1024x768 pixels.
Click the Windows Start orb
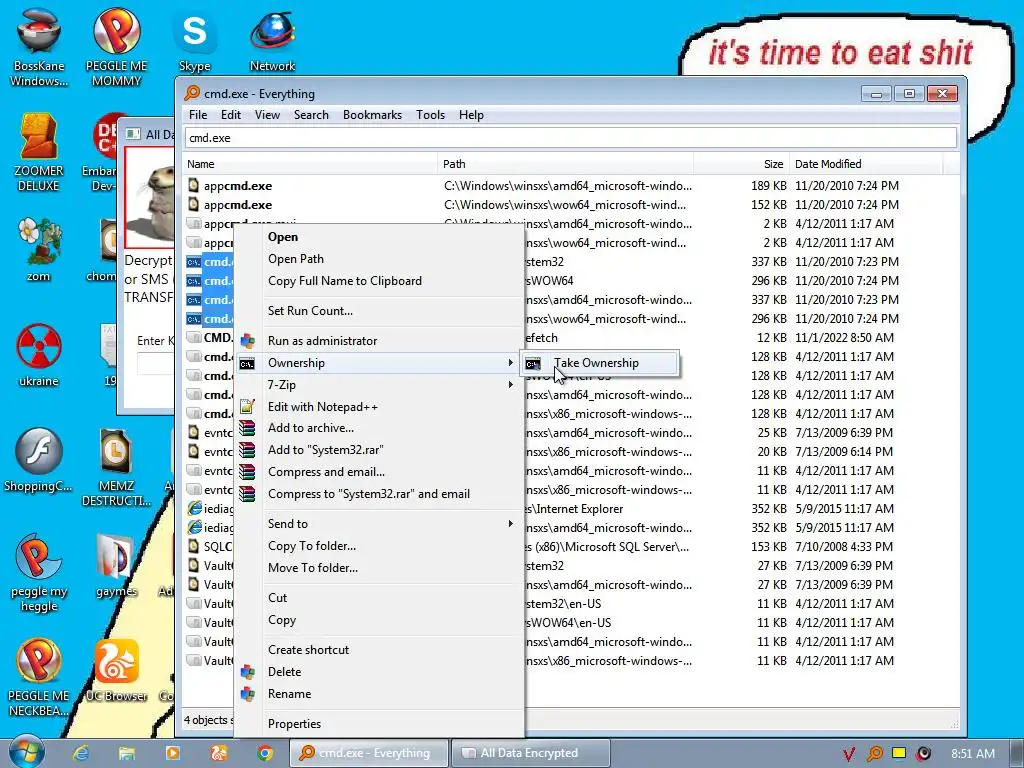click(x=27, y=753)
